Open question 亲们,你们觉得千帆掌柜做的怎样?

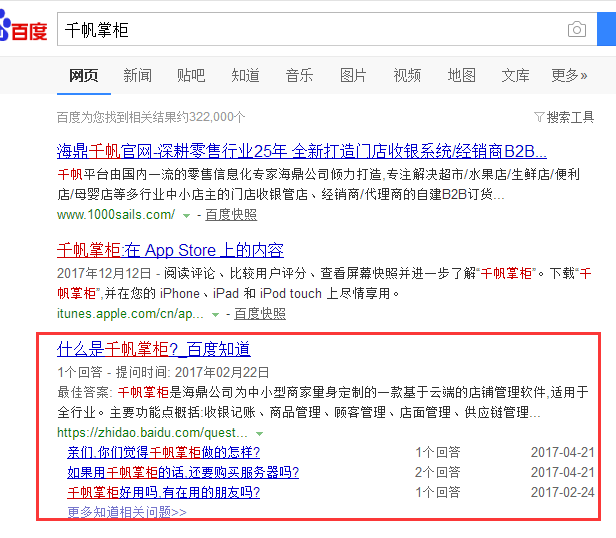(163, 452)
